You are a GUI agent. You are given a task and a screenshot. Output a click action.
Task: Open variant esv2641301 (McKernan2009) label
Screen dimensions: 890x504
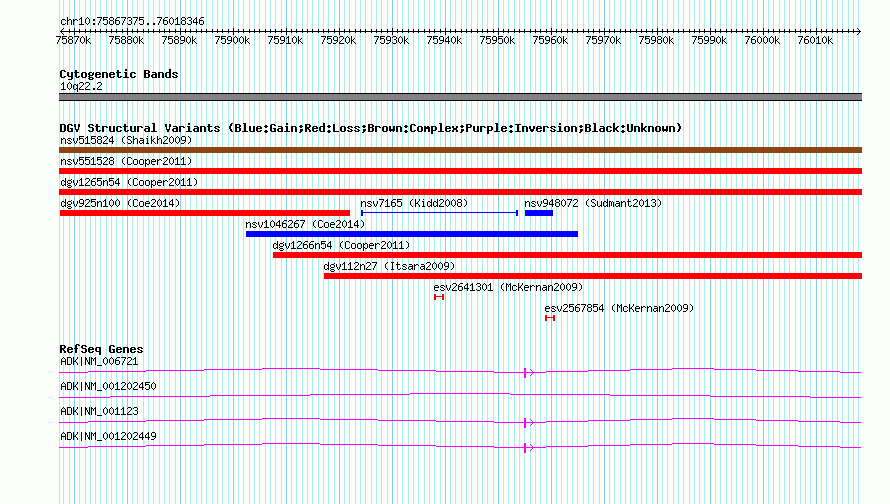point(508,287)
